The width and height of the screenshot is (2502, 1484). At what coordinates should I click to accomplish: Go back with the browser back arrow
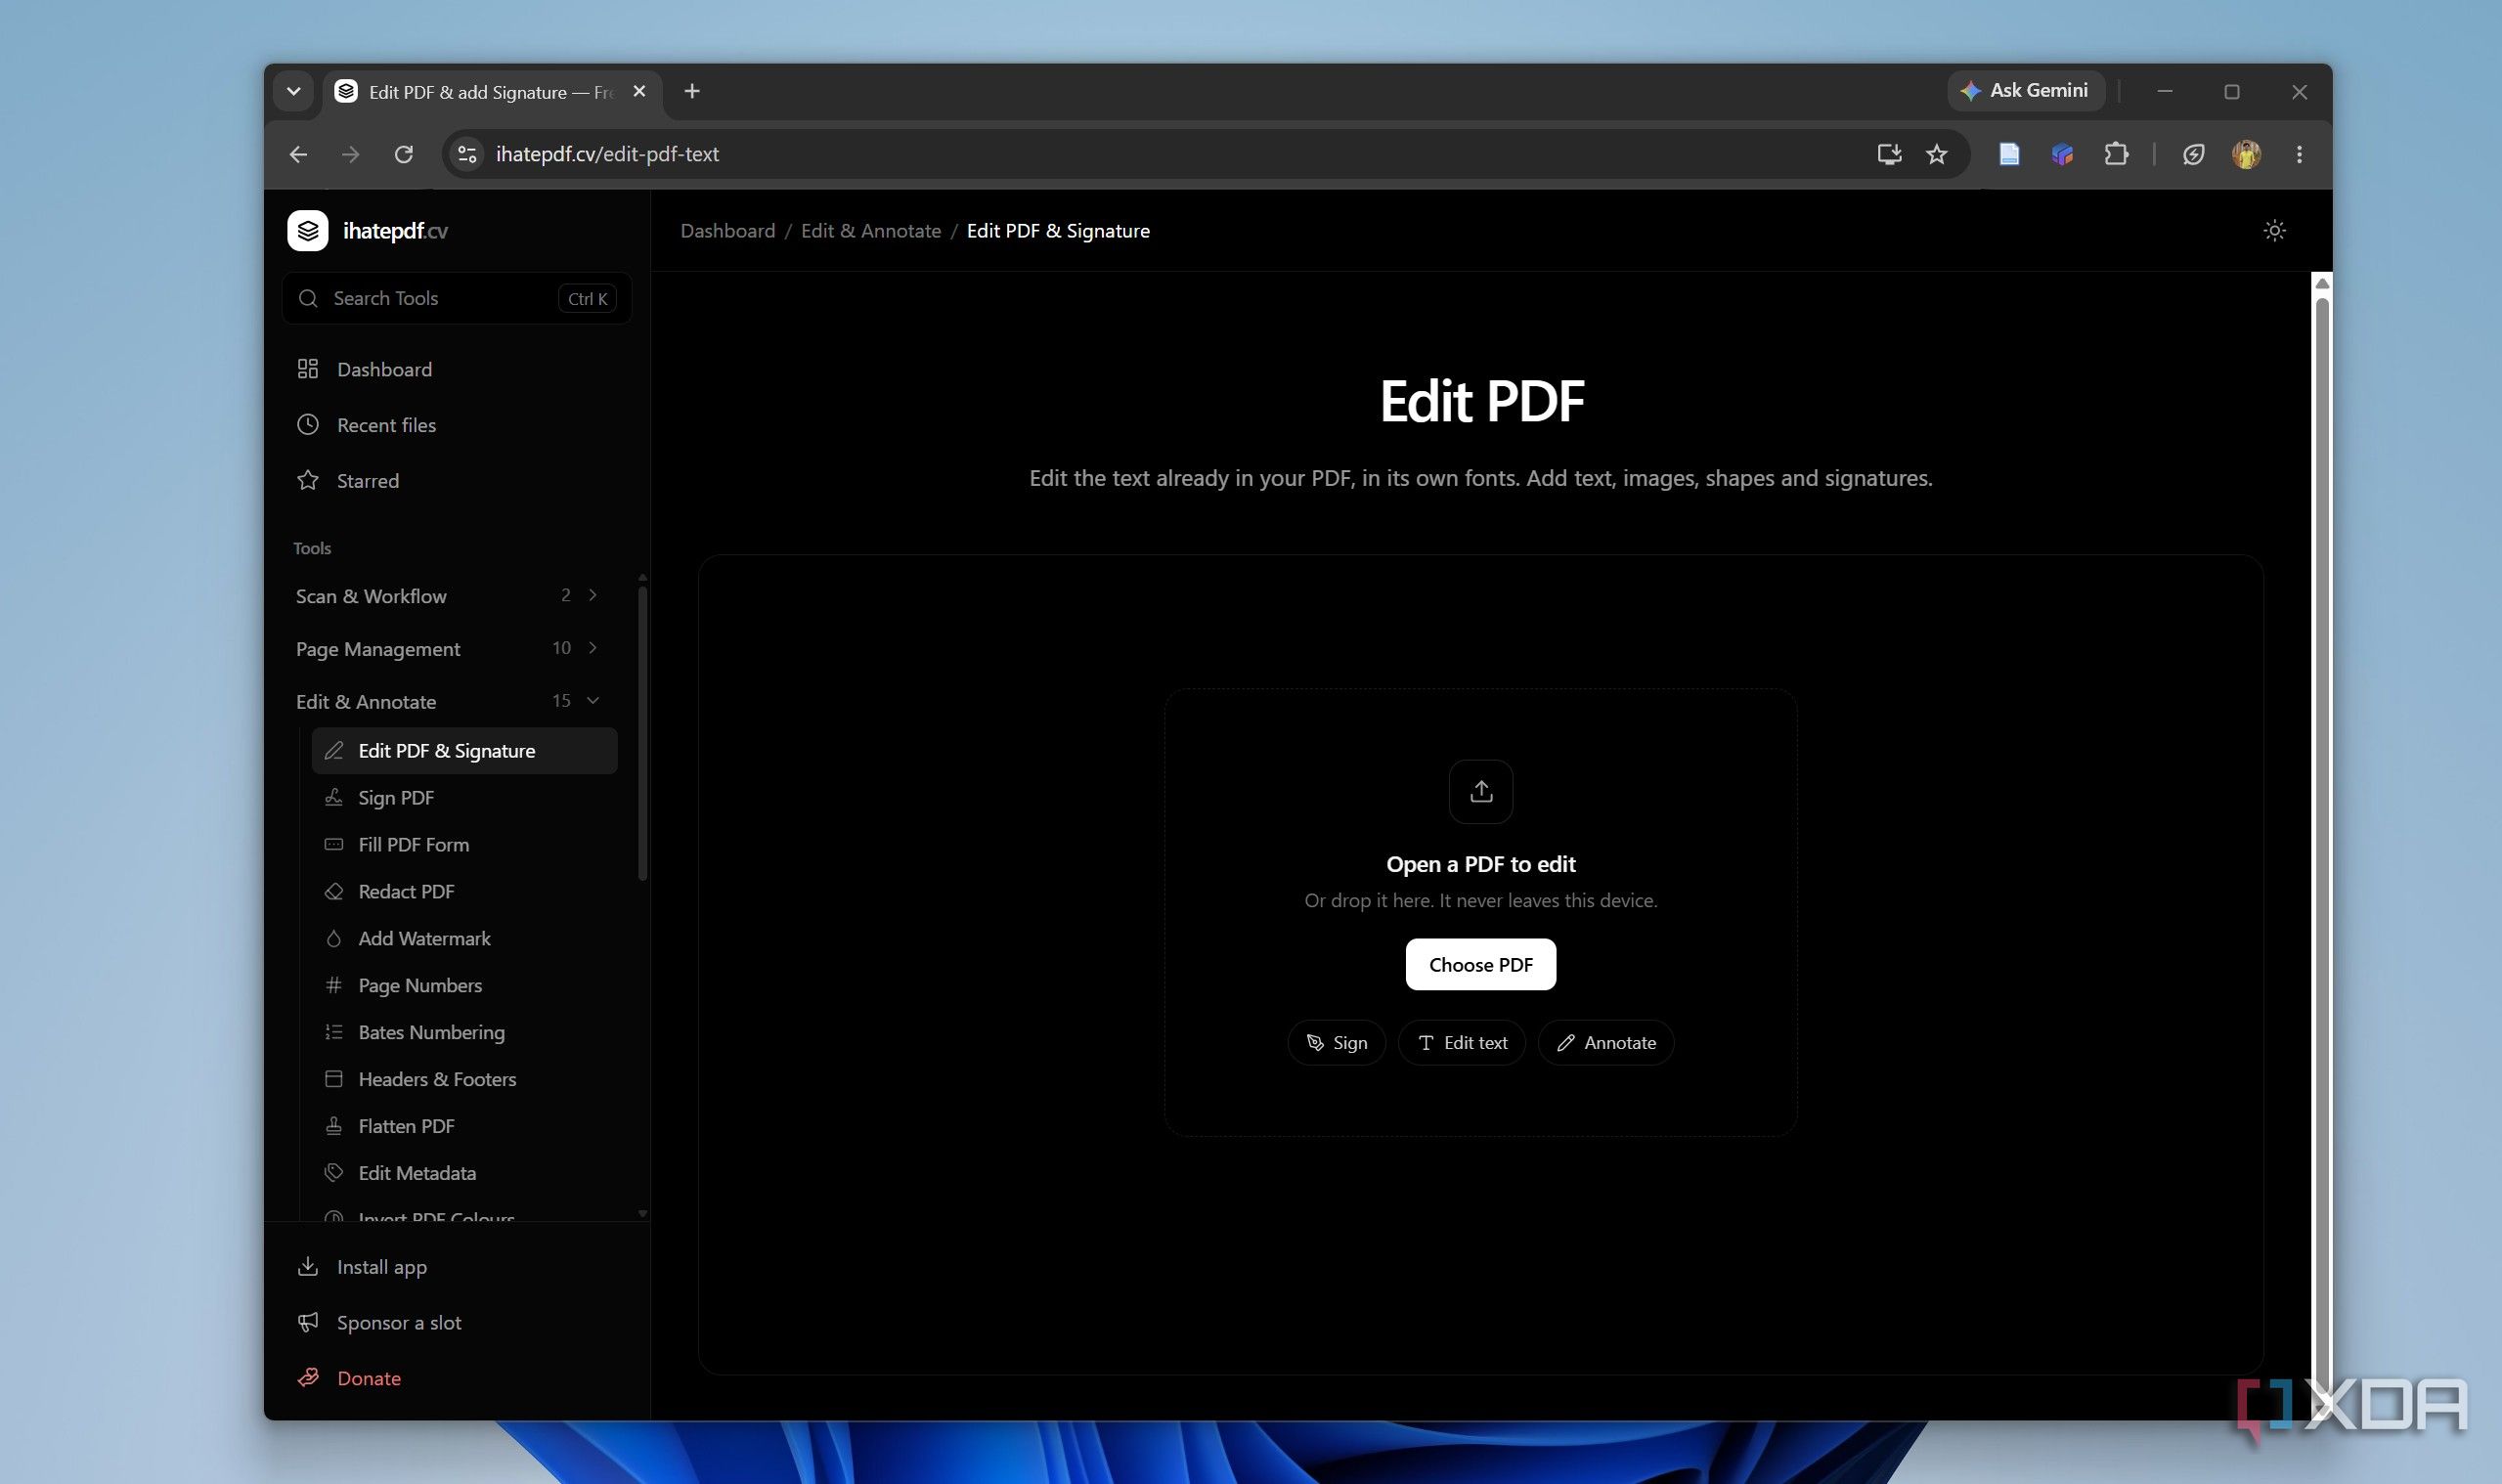298,154
